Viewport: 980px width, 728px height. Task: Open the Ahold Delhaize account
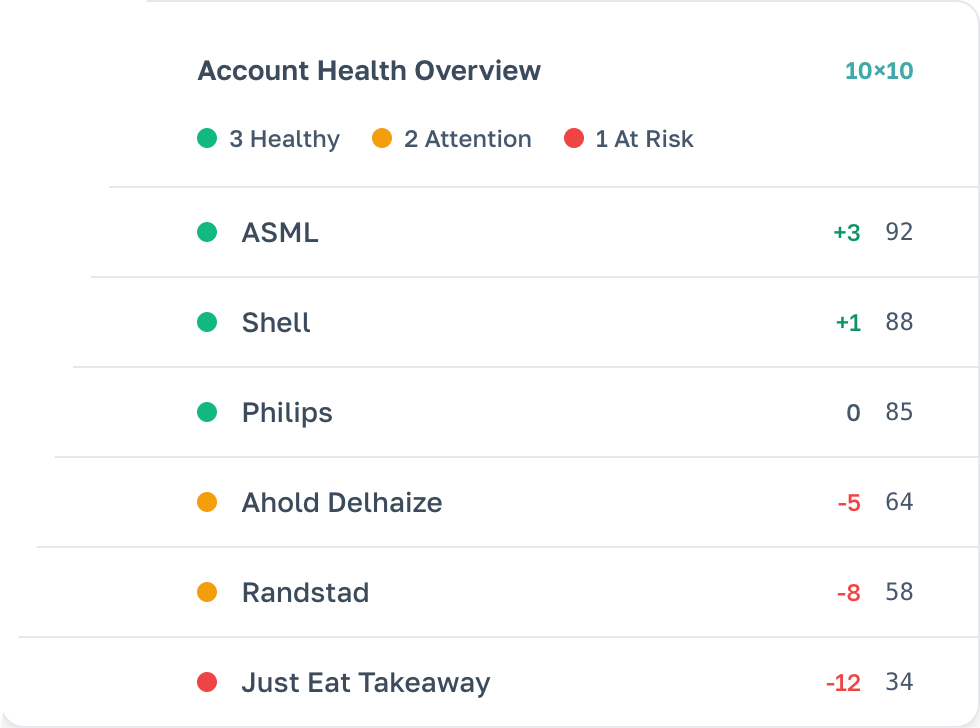pos(342,502)
